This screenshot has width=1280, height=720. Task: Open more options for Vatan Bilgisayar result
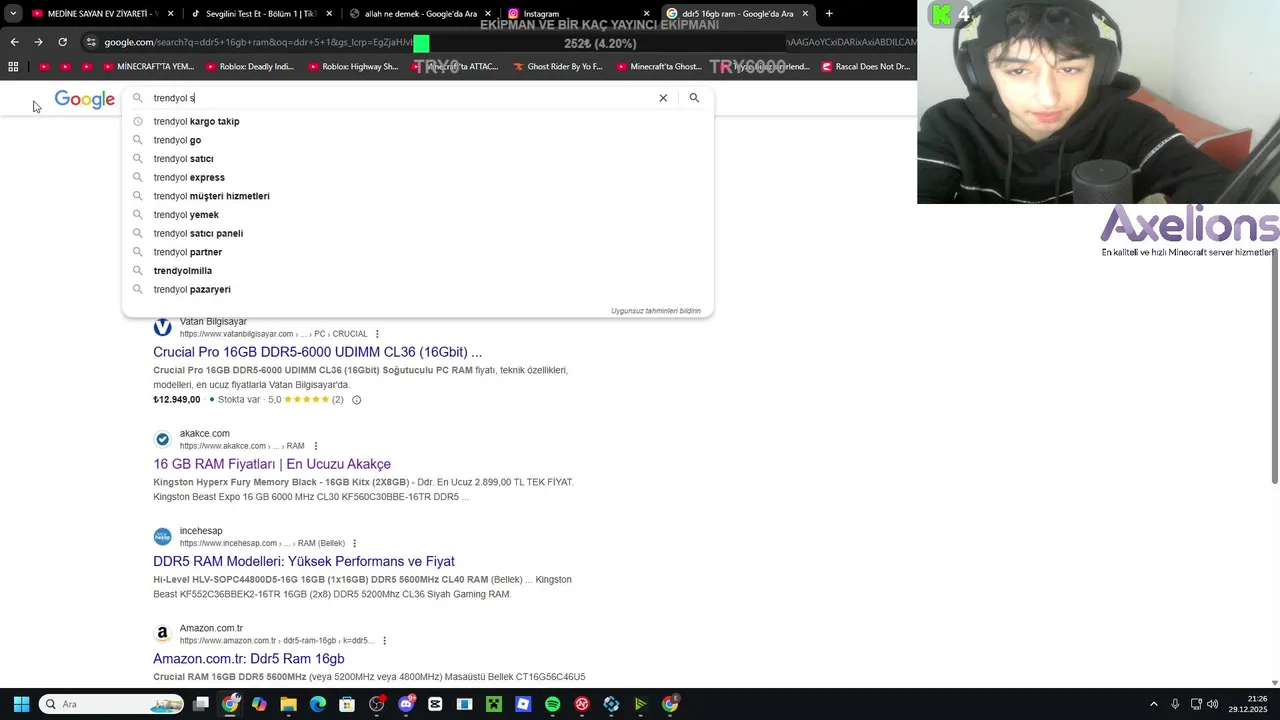(x=377, y=334)
